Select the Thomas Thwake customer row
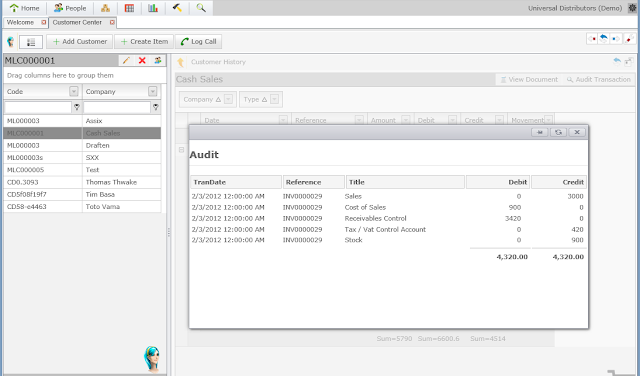Screen dimensions: 640x376 click(82, 182)
